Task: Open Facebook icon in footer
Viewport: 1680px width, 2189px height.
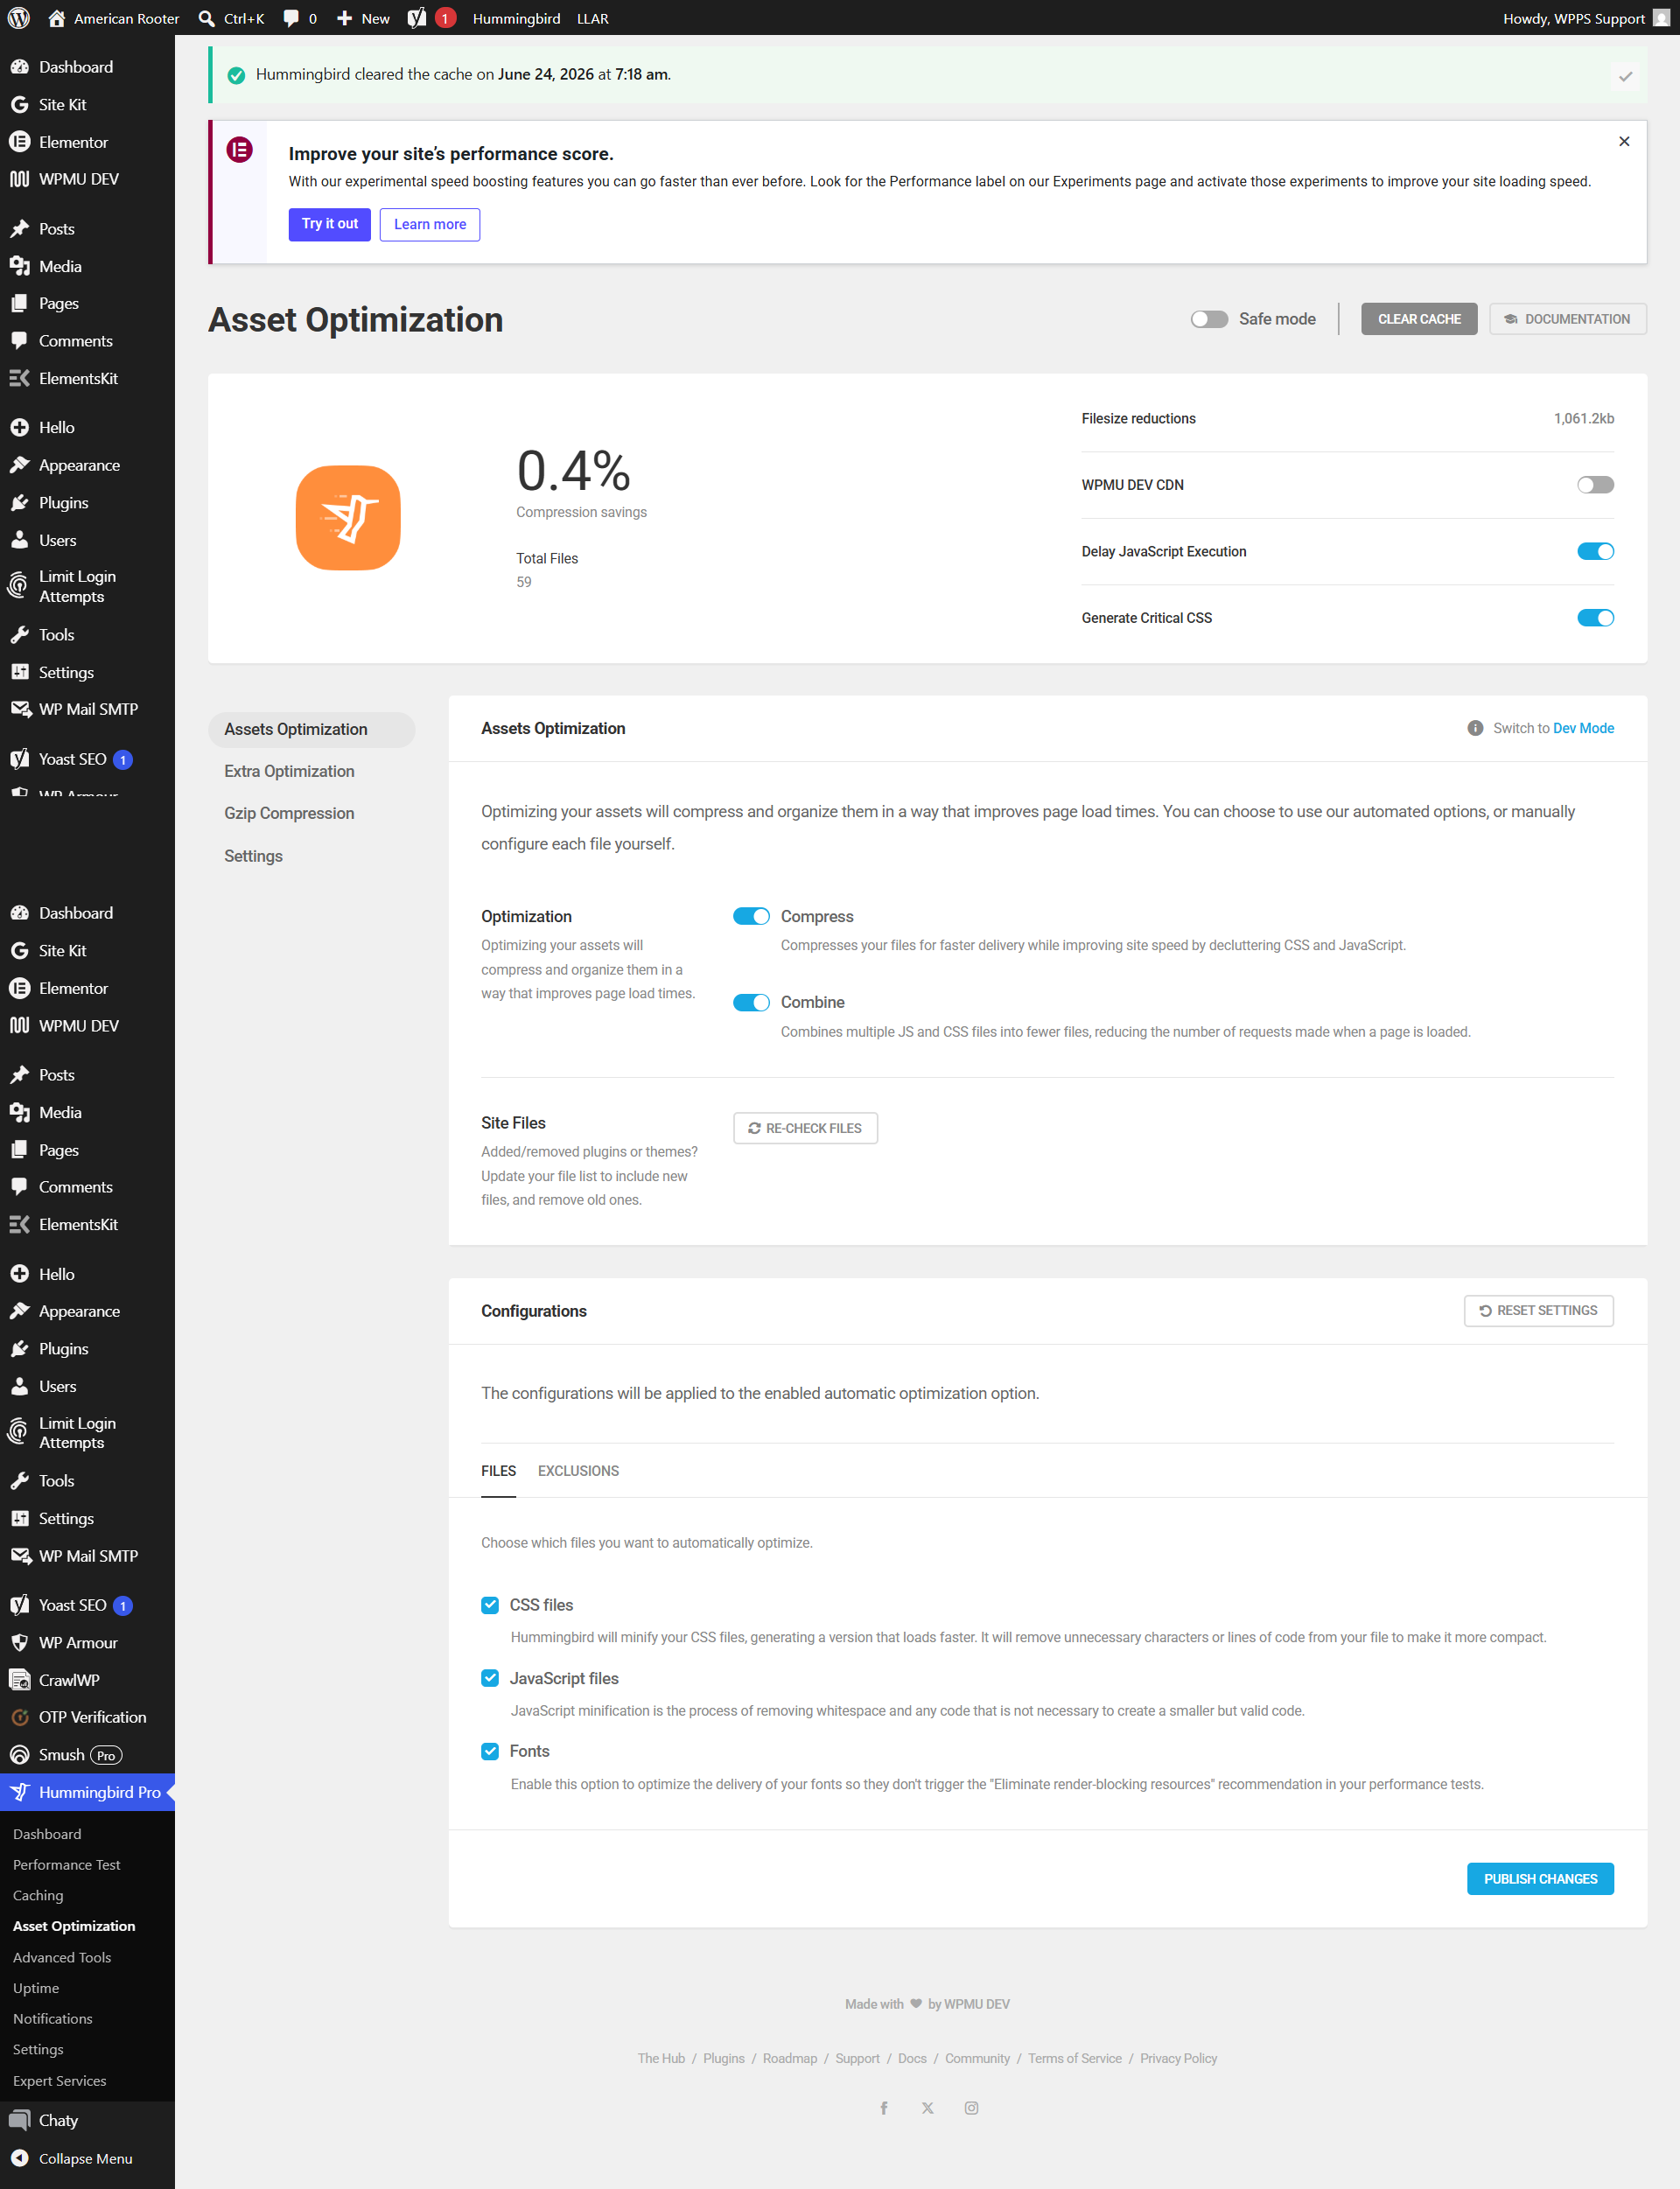Action: click(x=884, y=2107)
